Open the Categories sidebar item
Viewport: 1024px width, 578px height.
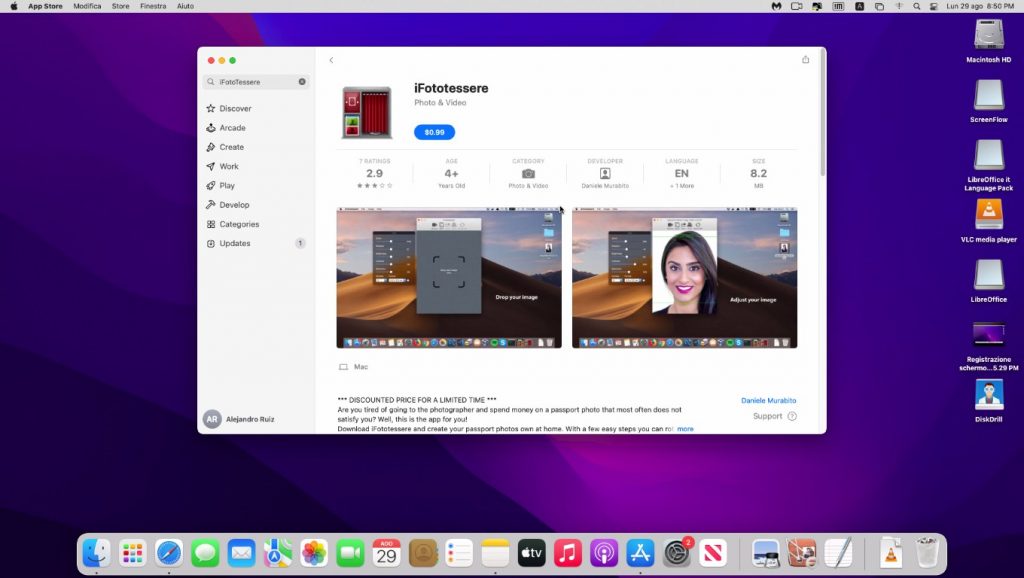(239, 224)
